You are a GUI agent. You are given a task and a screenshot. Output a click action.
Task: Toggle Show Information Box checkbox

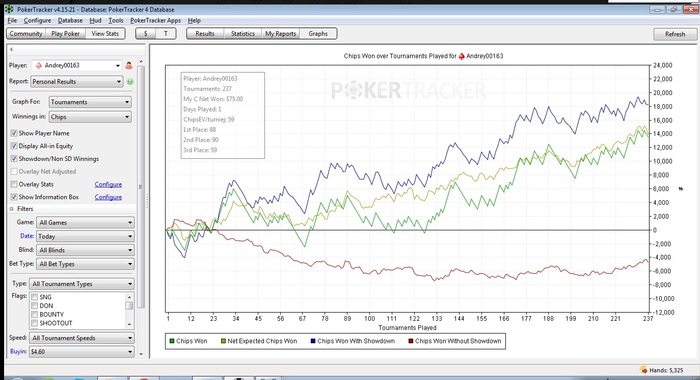coord(14,197)
